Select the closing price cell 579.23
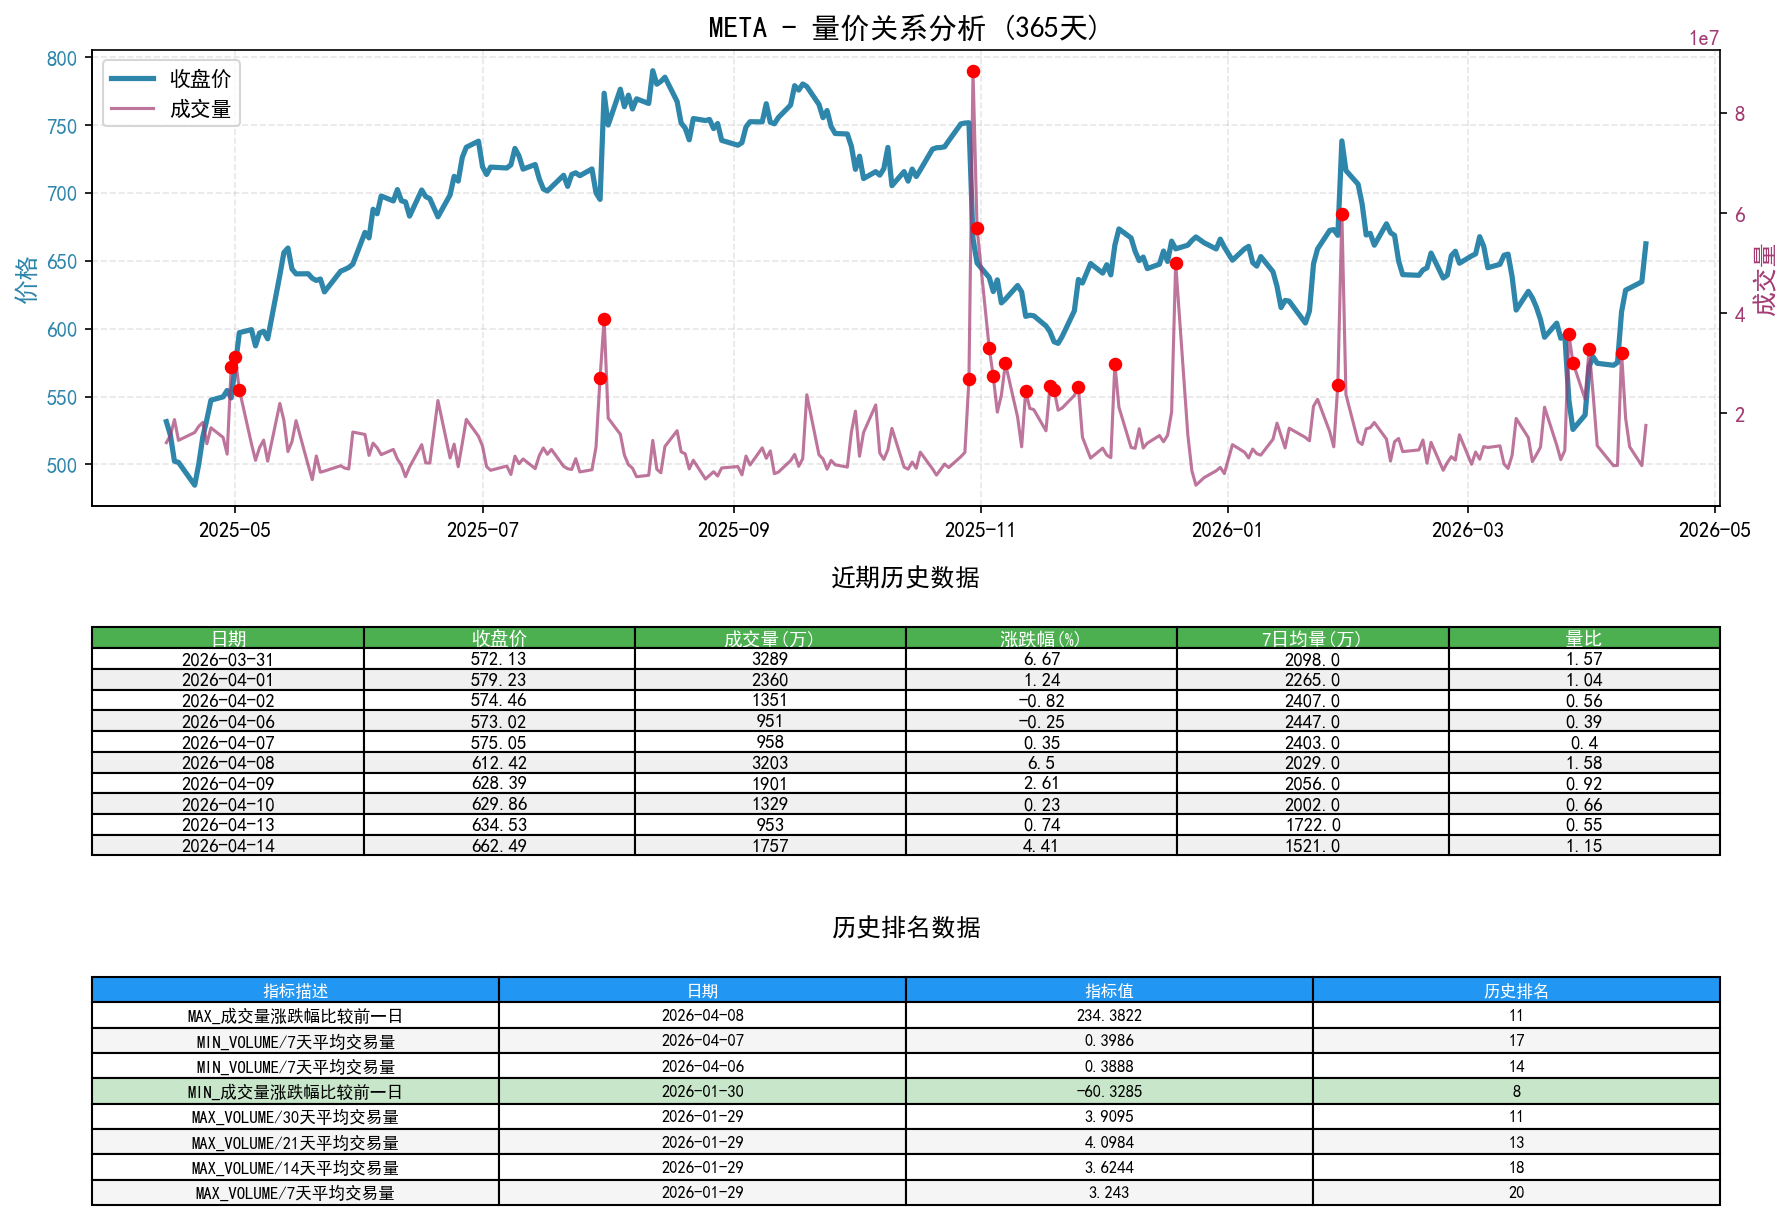 [499, 680]
